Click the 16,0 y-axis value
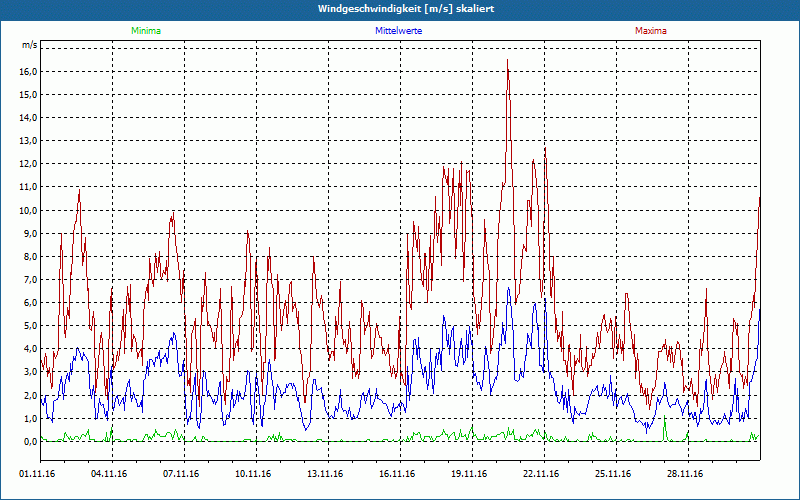The image size is (800, 500). (30, 71)
